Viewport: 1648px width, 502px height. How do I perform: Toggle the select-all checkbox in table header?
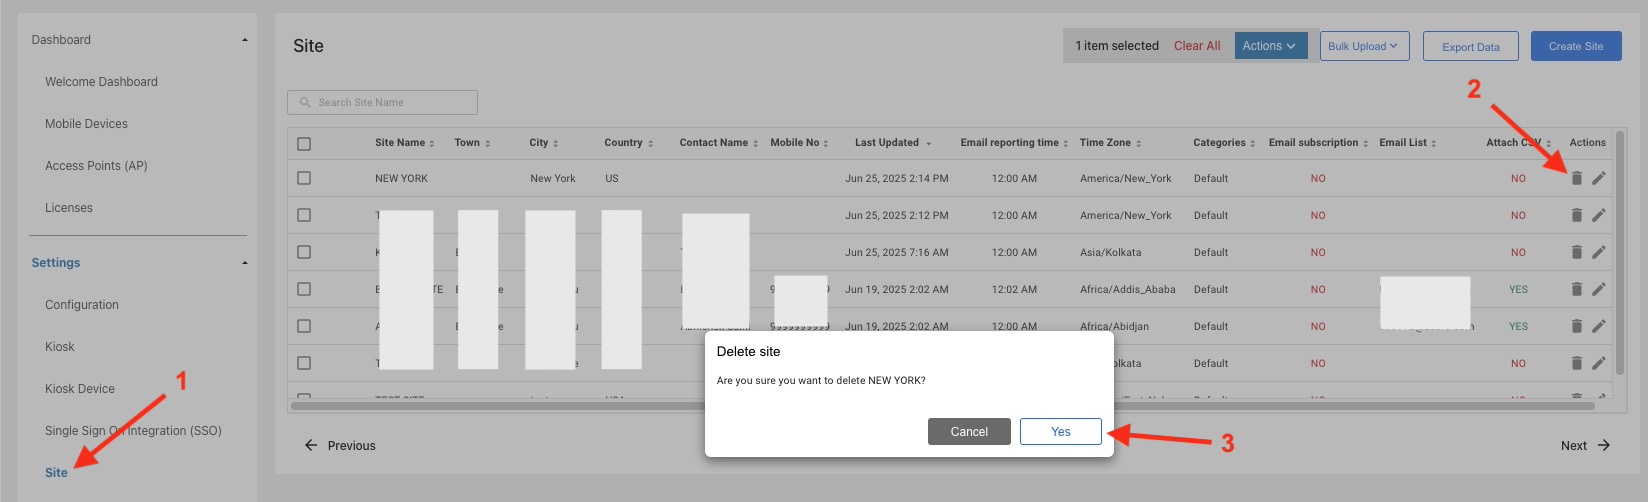pos(304,143)
